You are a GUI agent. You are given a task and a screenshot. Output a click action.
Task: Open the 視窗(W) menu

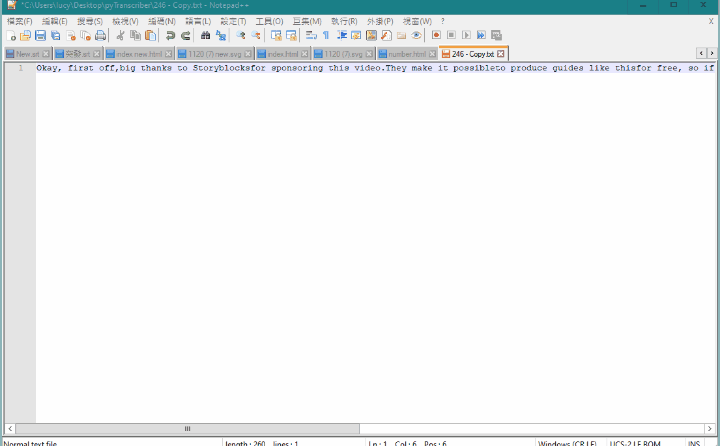417,21
